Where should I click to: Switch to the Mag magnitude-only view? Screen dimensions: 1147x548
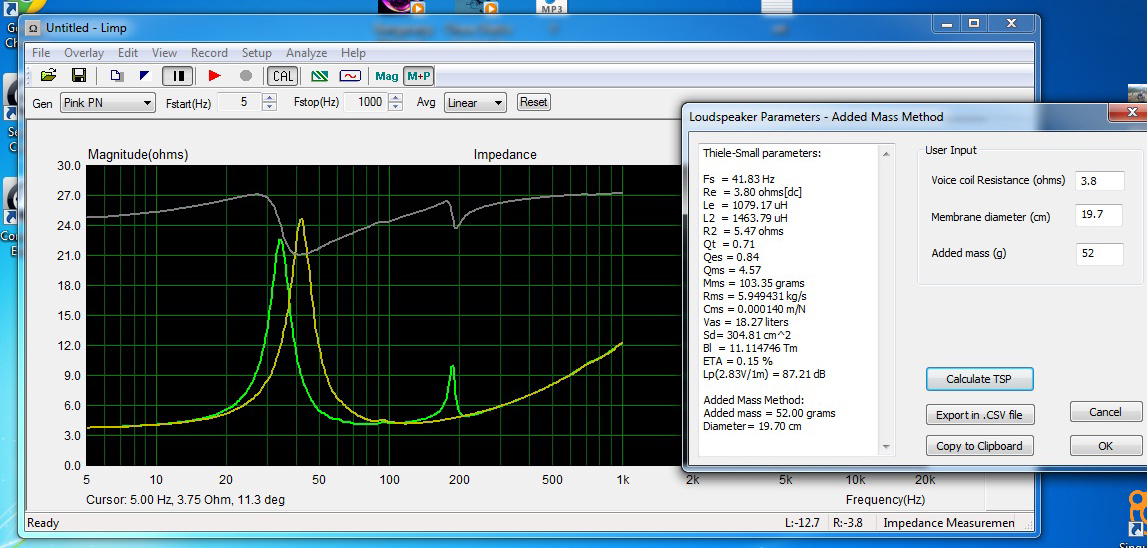(x=386, y=75)
